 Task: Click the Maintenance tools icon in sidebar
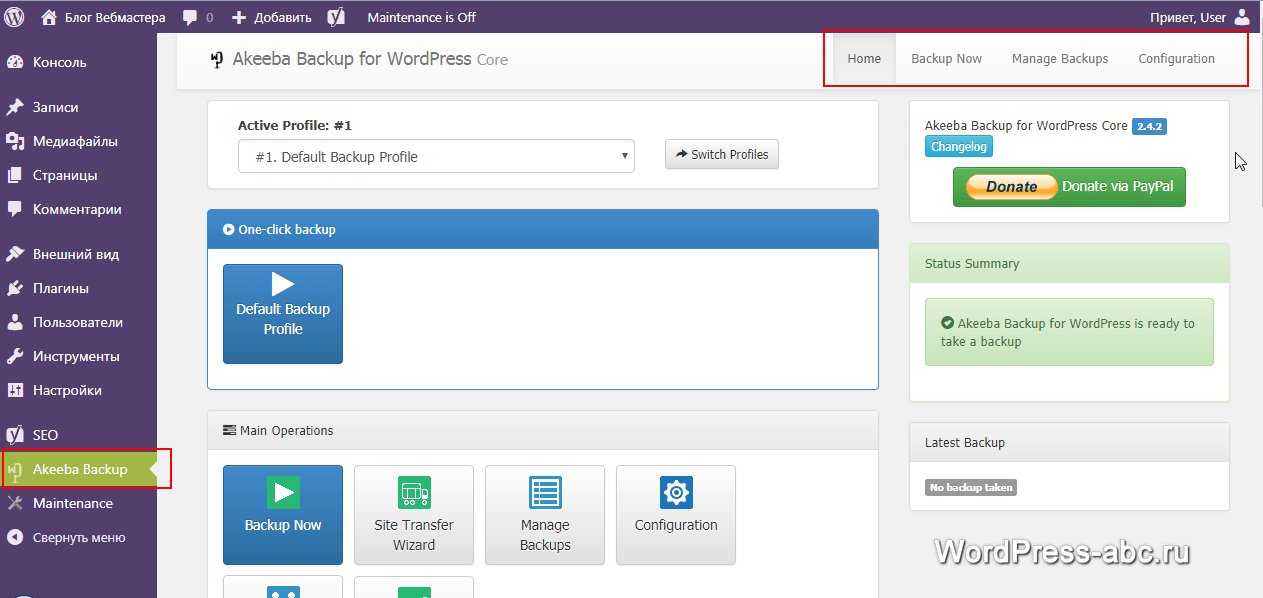click(15, 503)
